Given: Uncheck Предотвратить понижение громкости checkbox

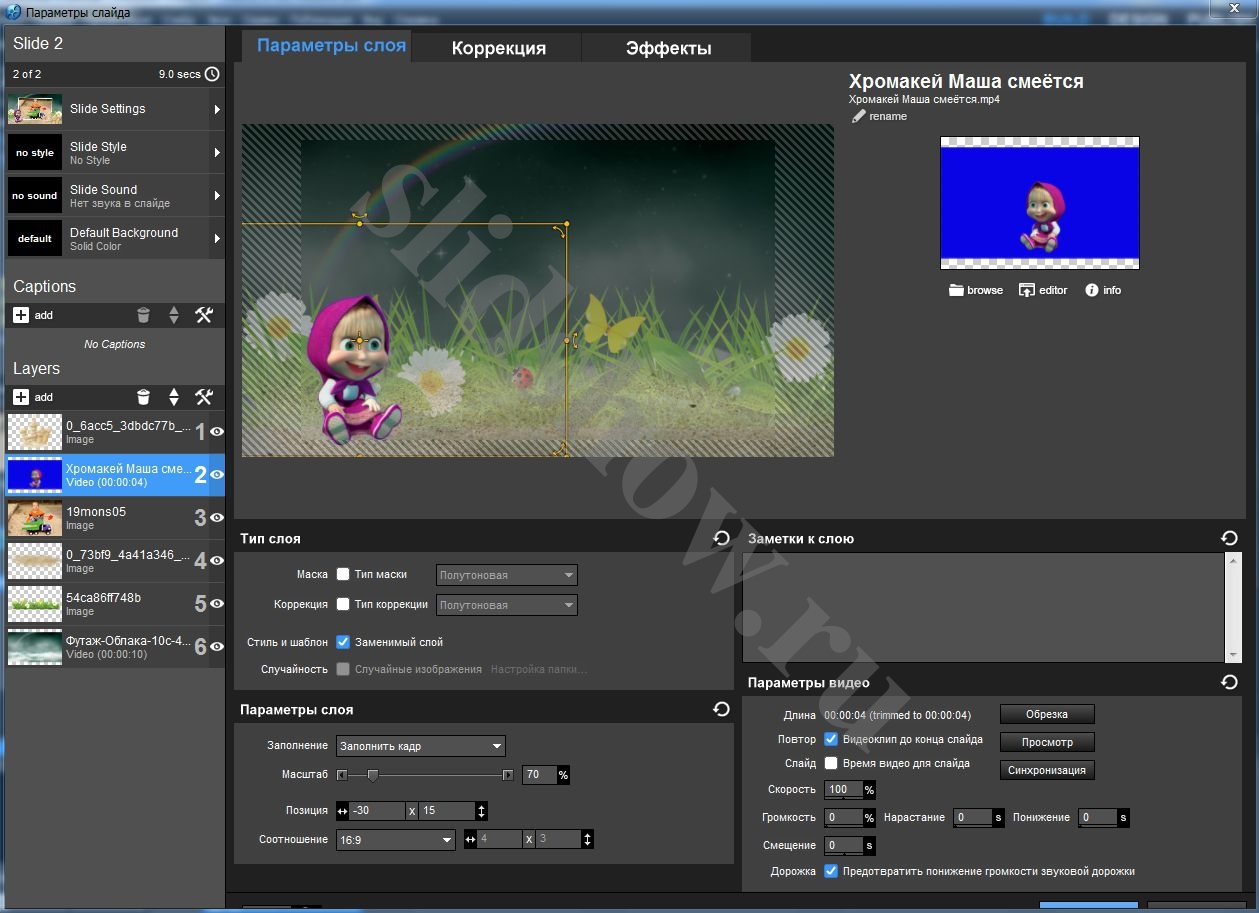Looking at the screenshot, I should coord(831,871).
